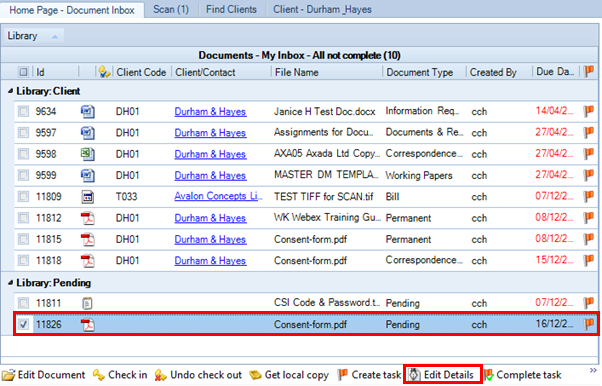The image size is (602, 386).
Task: Tick the checkbox for document 11812
Action: pos(23,218)
